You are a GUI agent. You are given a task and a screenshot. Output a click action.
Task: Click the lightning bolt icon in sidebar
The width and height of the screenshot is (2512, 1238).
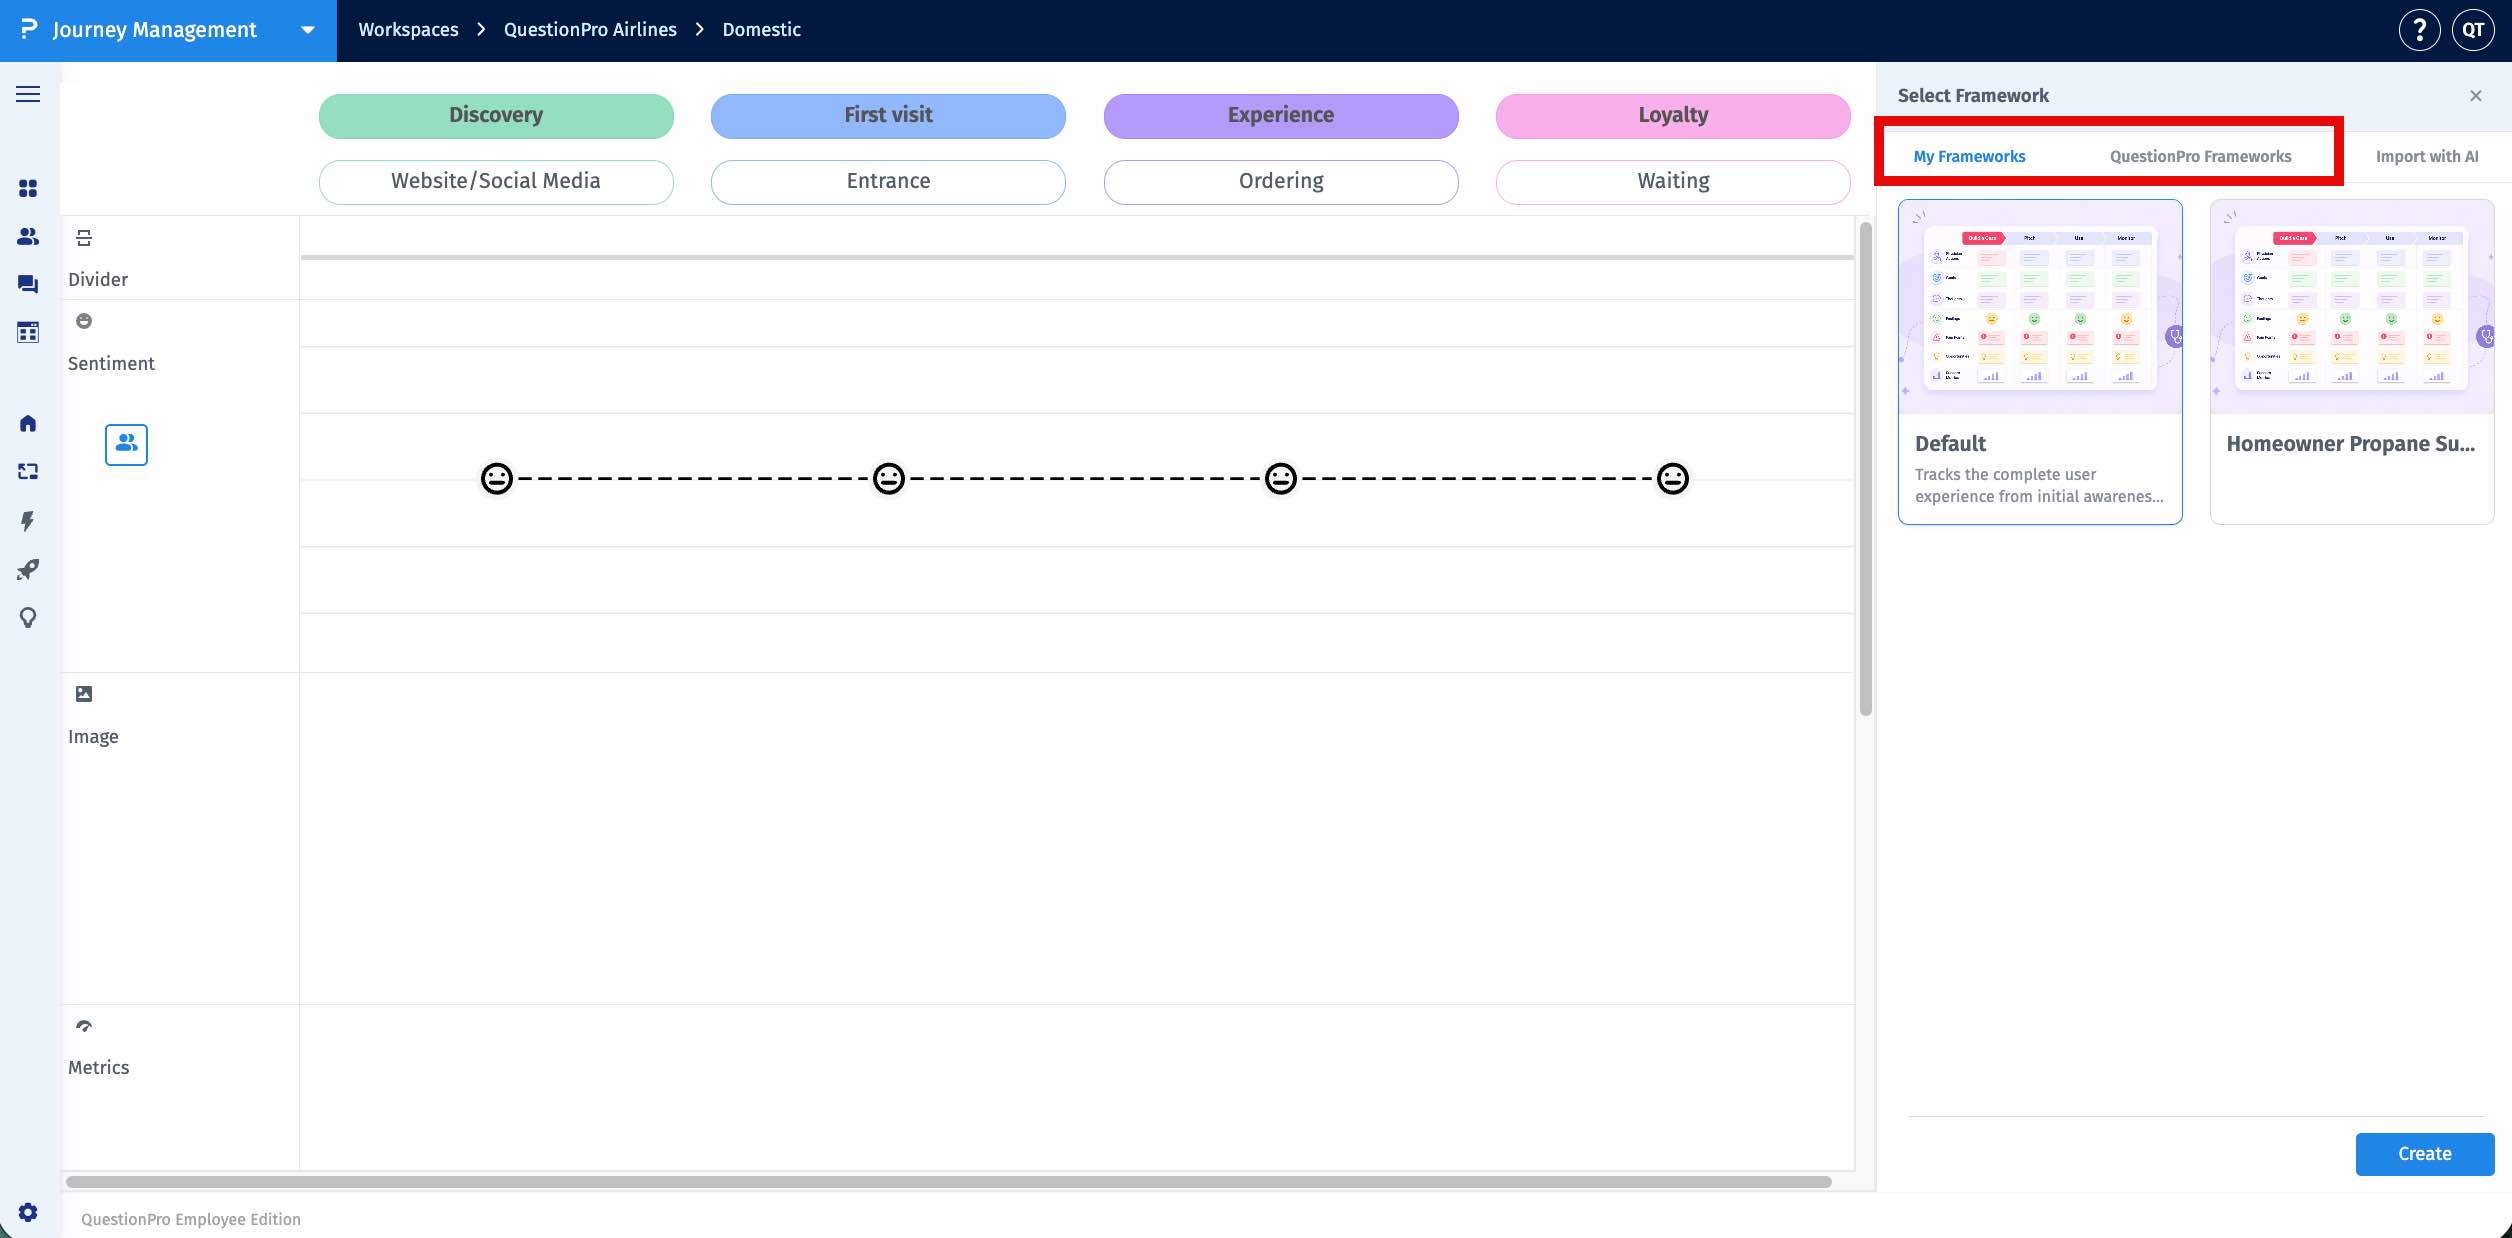(x=28, y=520)
